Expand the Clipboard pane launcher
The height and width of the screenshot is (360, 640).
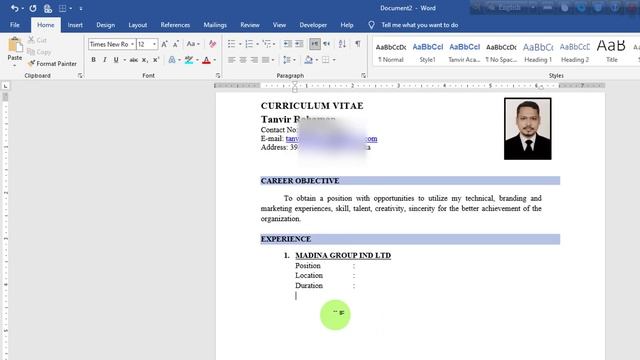[x=80, y=76]
